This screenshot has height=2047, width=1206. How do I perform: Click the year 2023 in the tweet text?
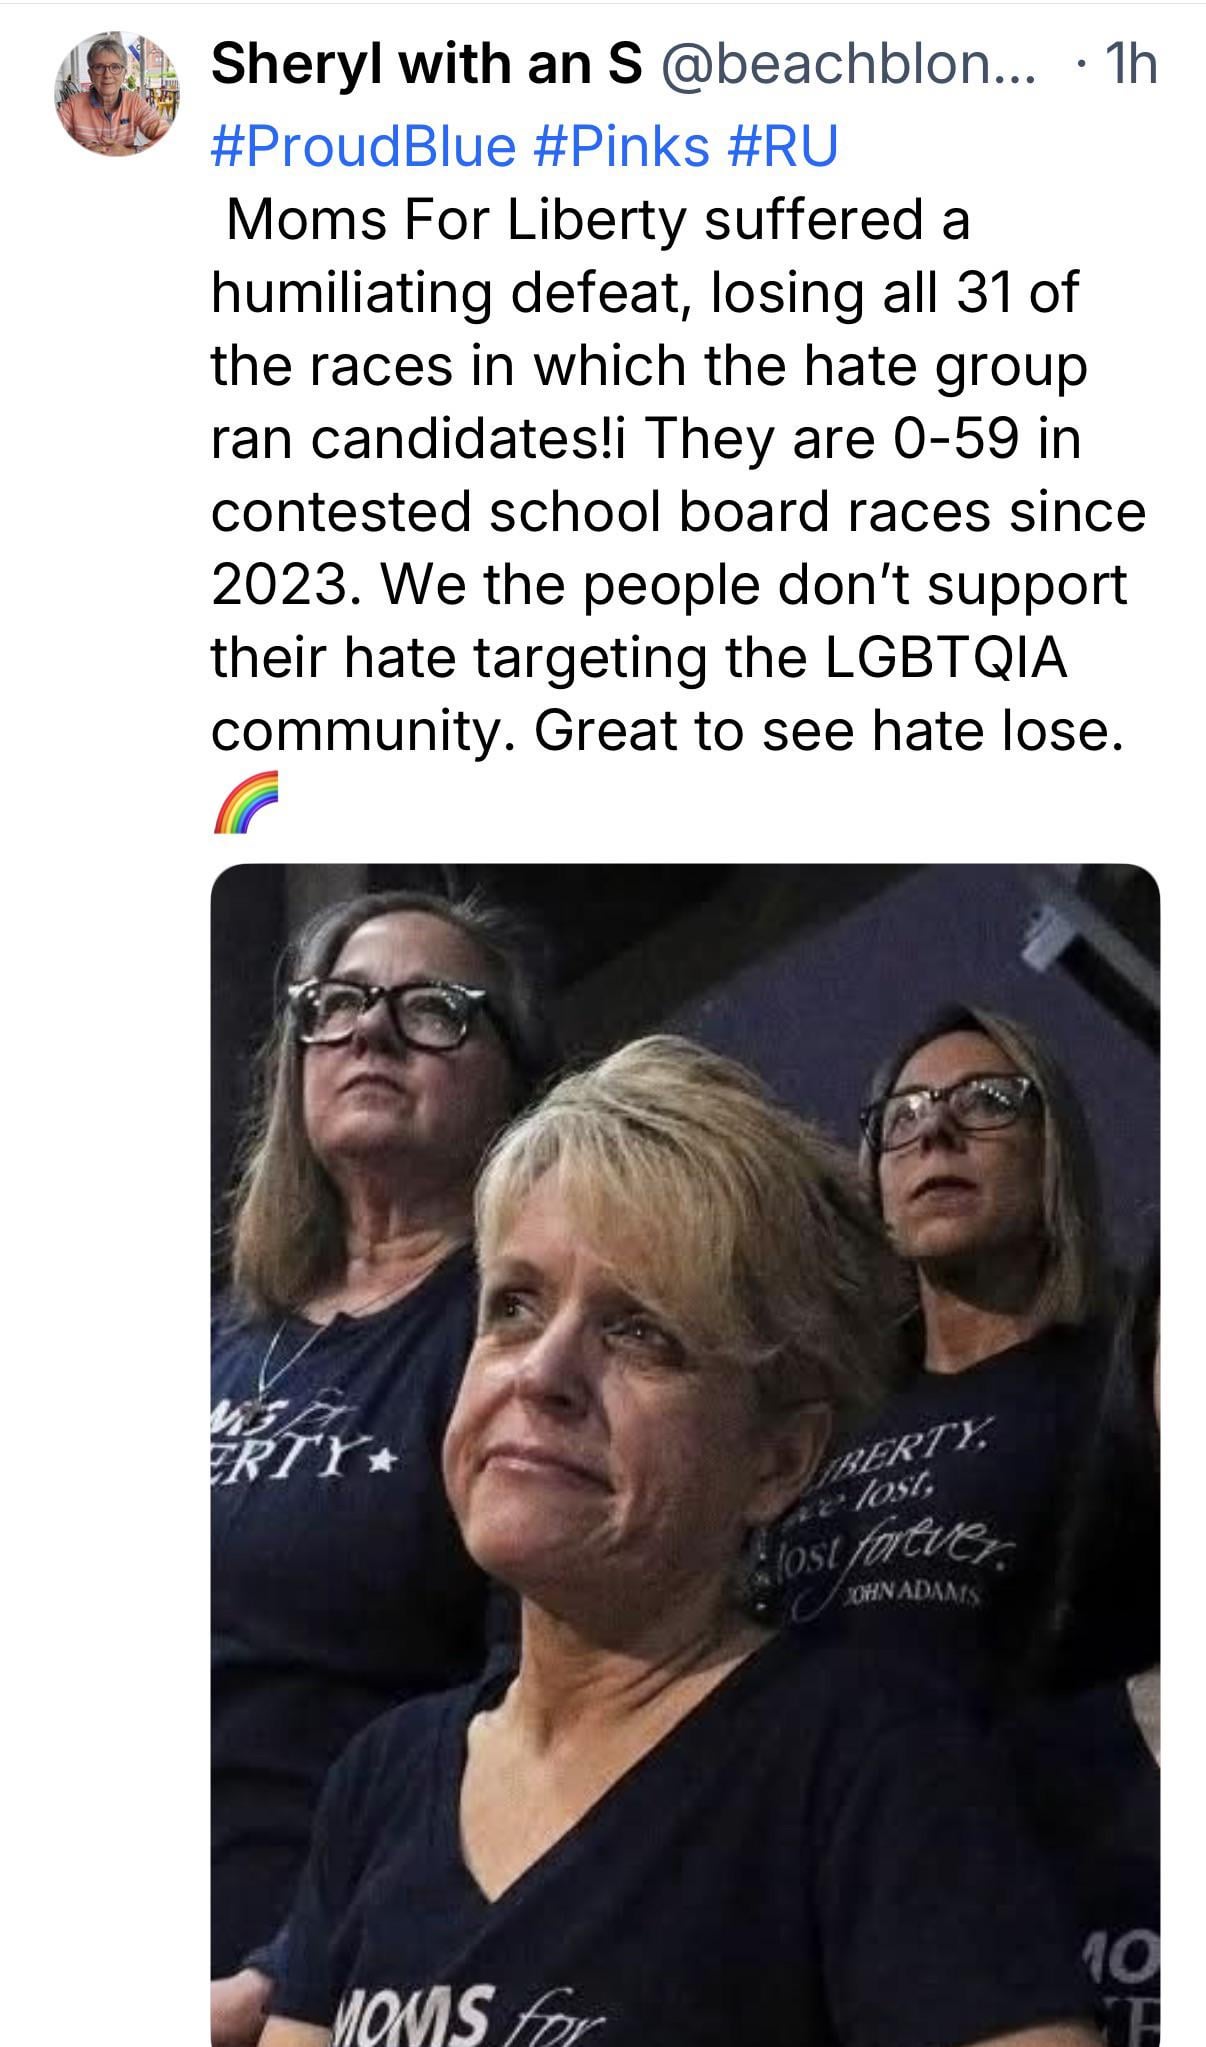click(278, 585)
